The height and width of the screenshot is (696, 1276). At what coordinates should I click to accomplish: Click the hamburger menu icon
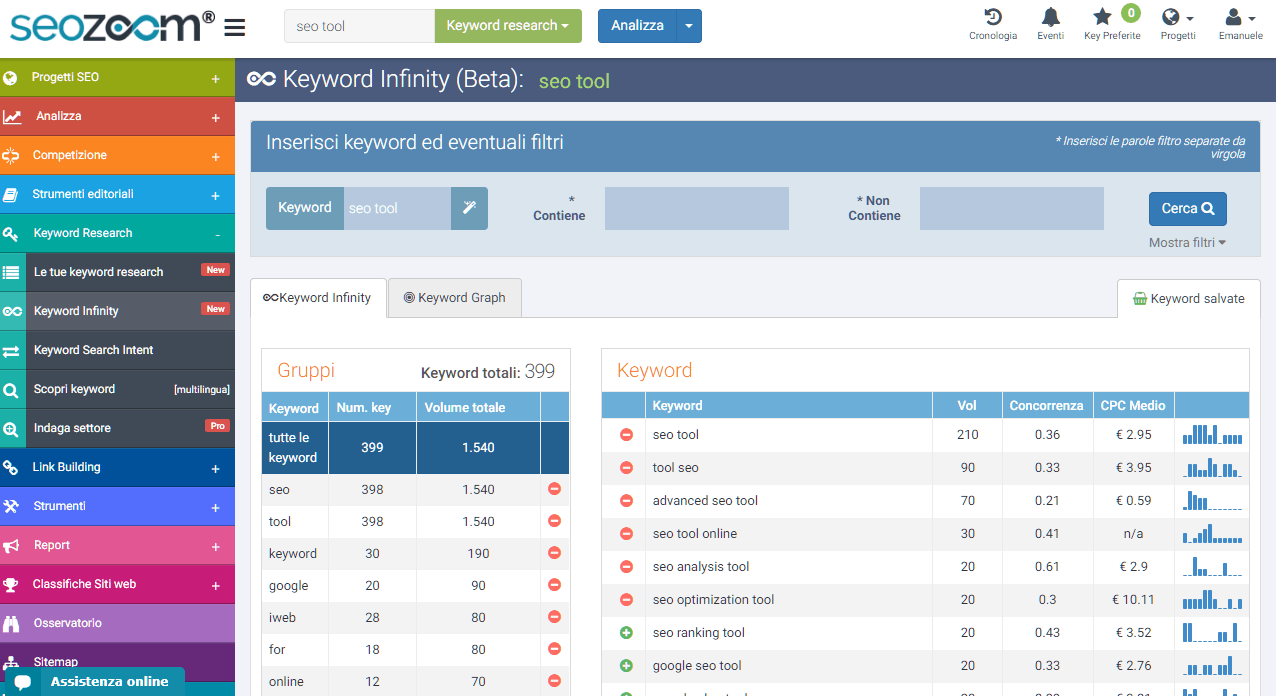(234, 27)
